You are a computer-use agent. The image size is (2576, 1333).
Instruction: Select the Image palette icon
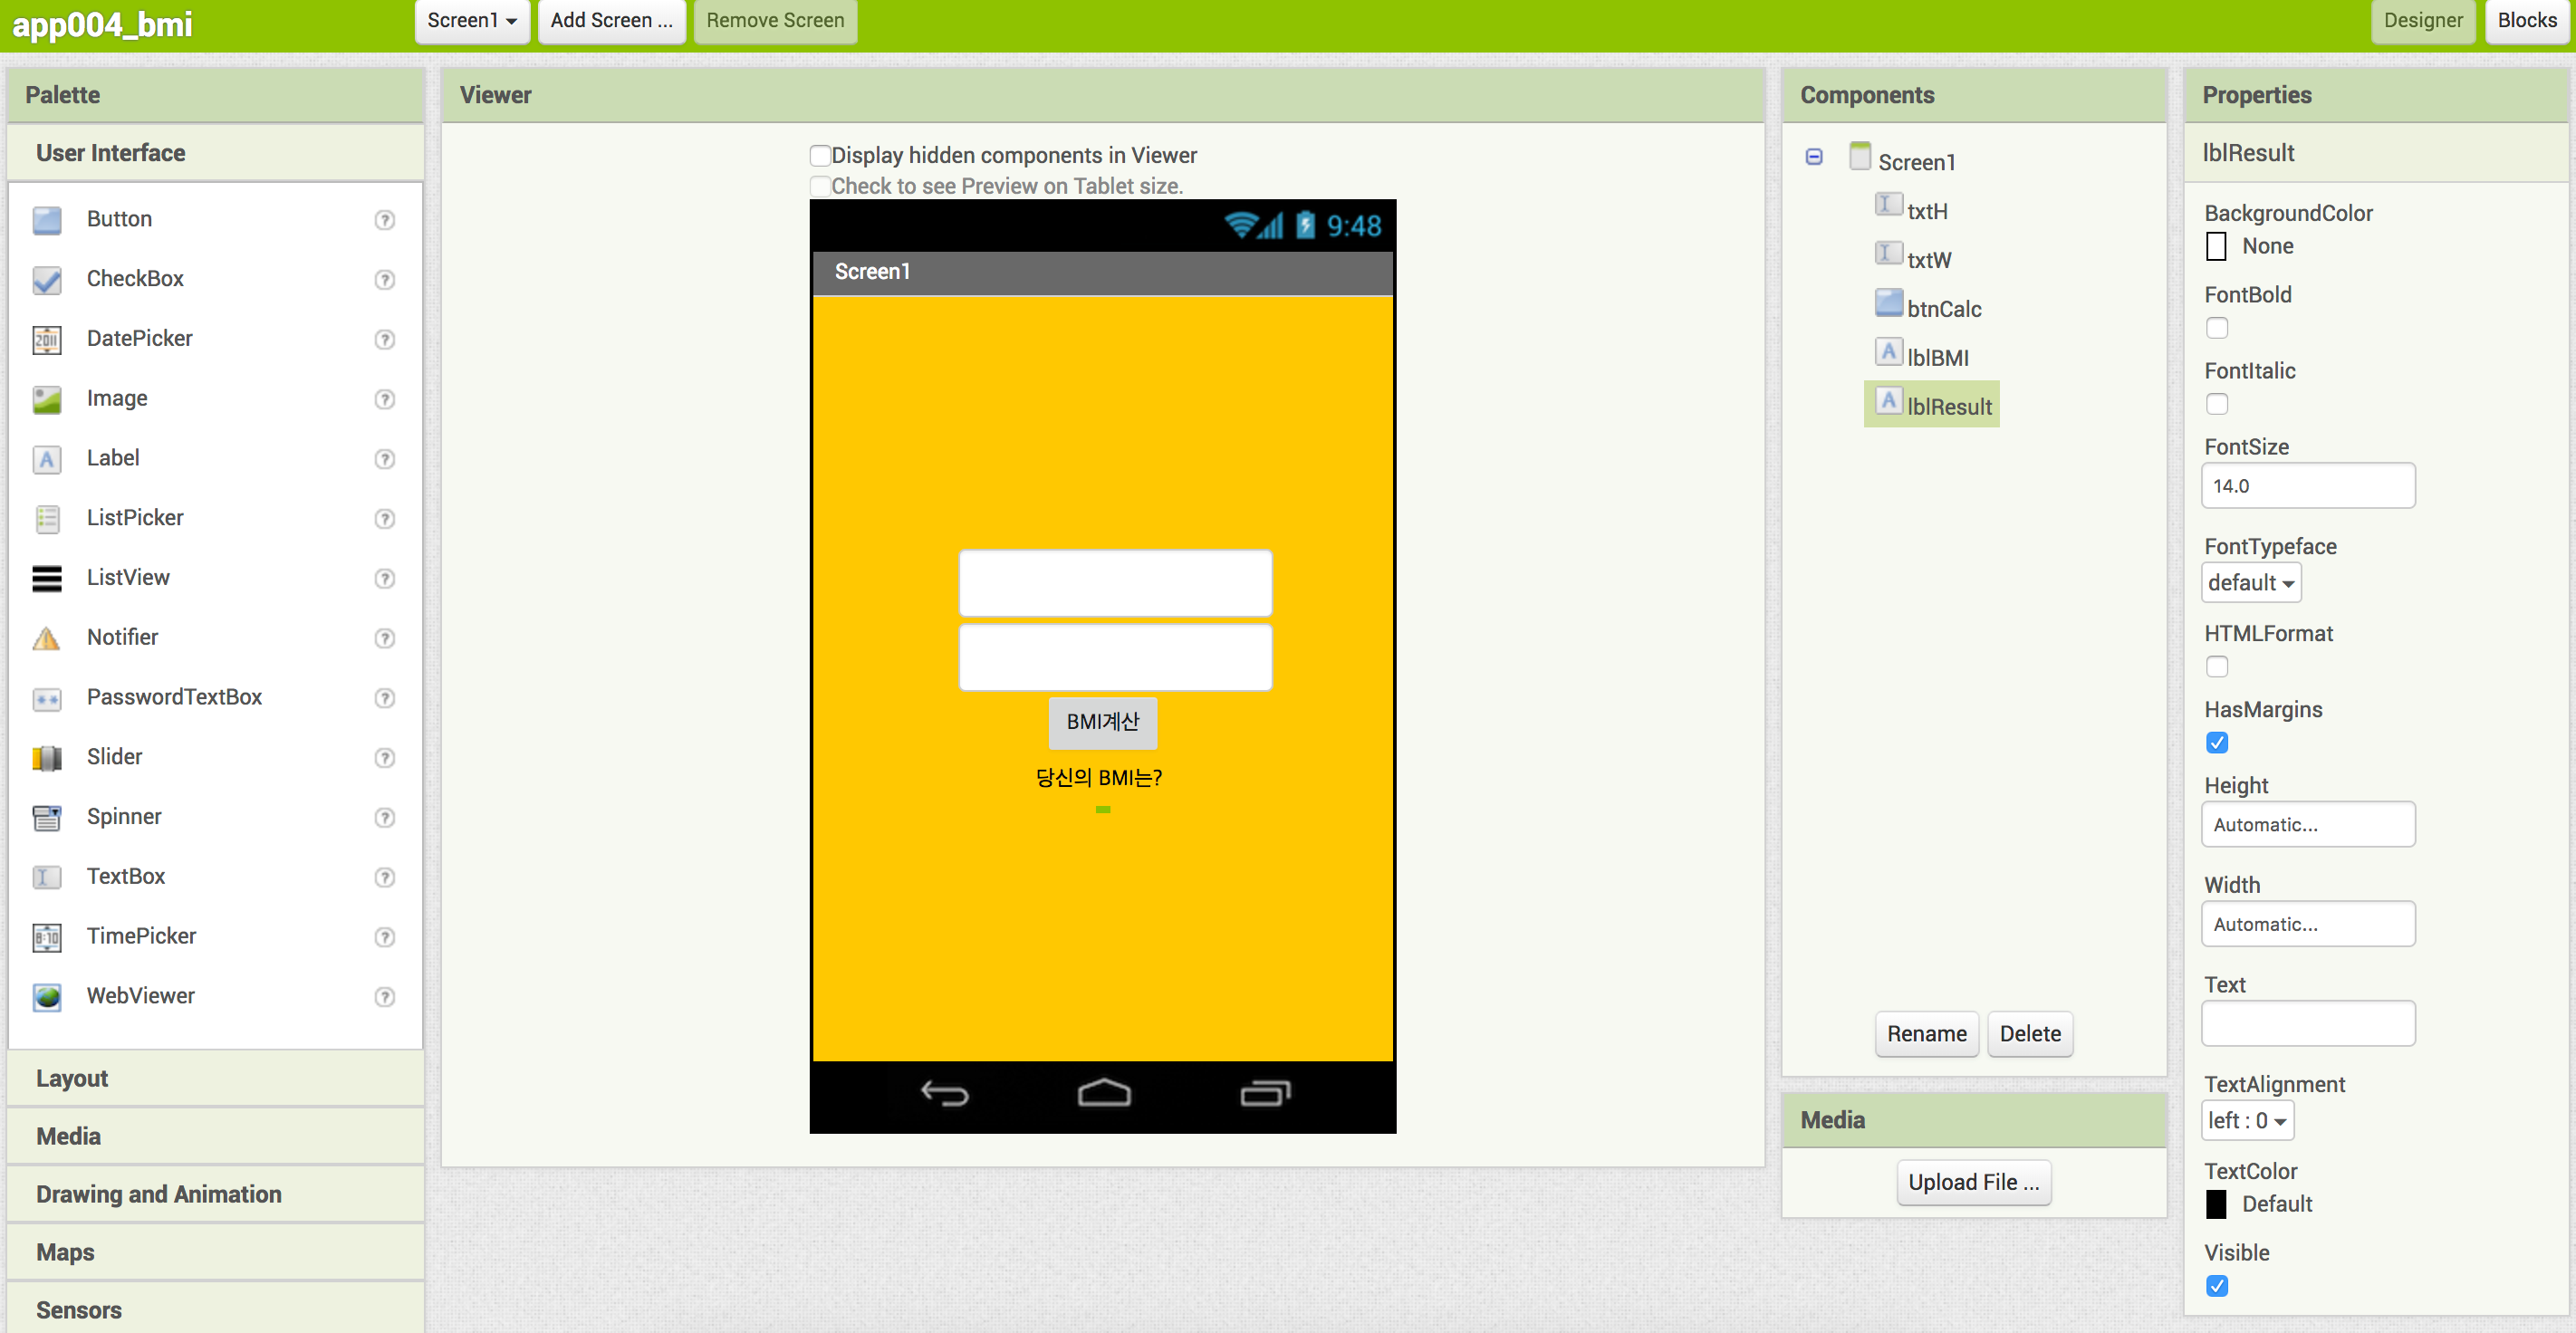[x=46, y=400]
